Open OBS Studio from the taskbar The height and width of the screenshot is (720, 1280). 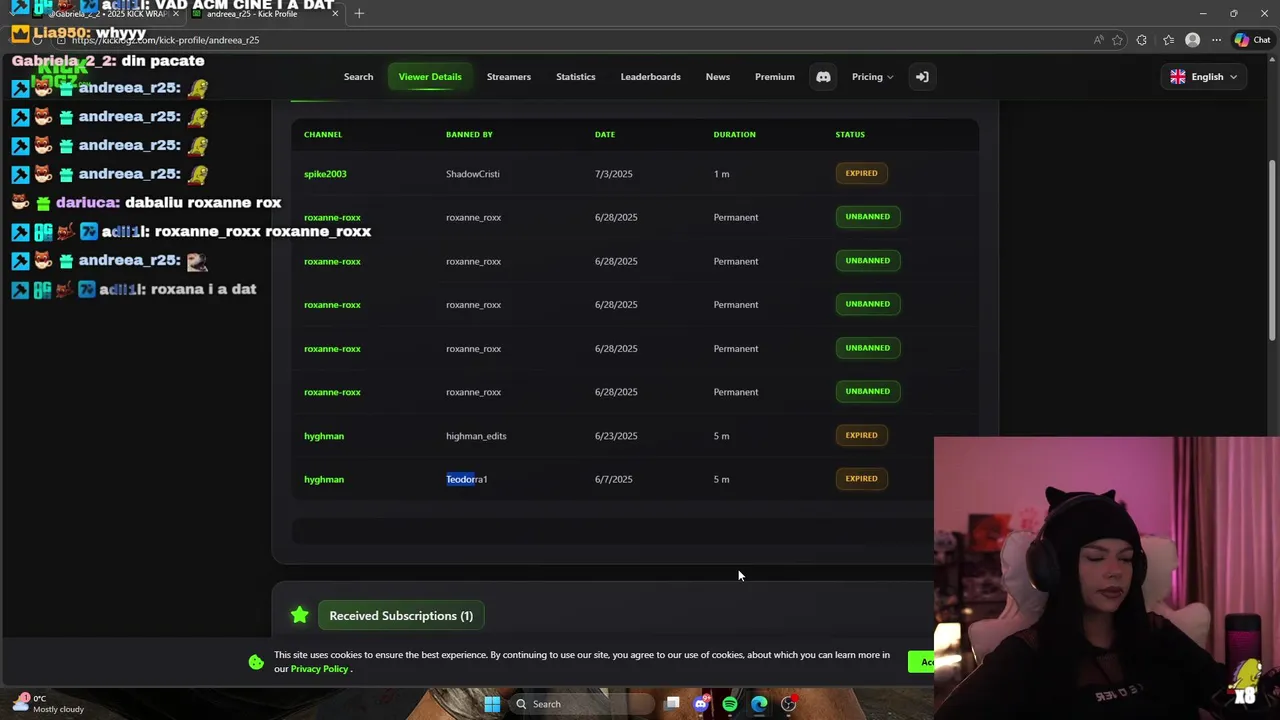coord(789,704)
